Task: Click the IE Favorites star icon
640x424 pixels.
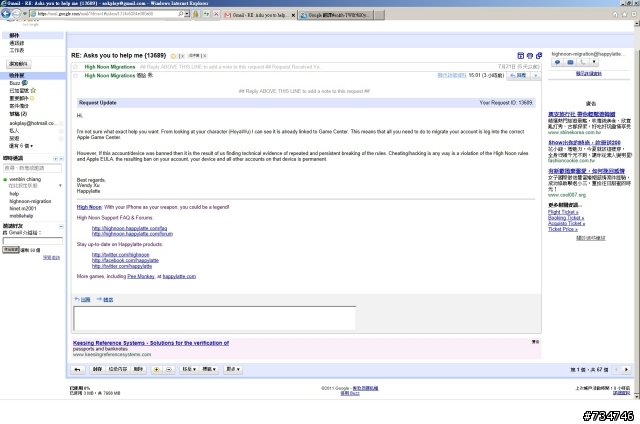Action: (624, 14)
